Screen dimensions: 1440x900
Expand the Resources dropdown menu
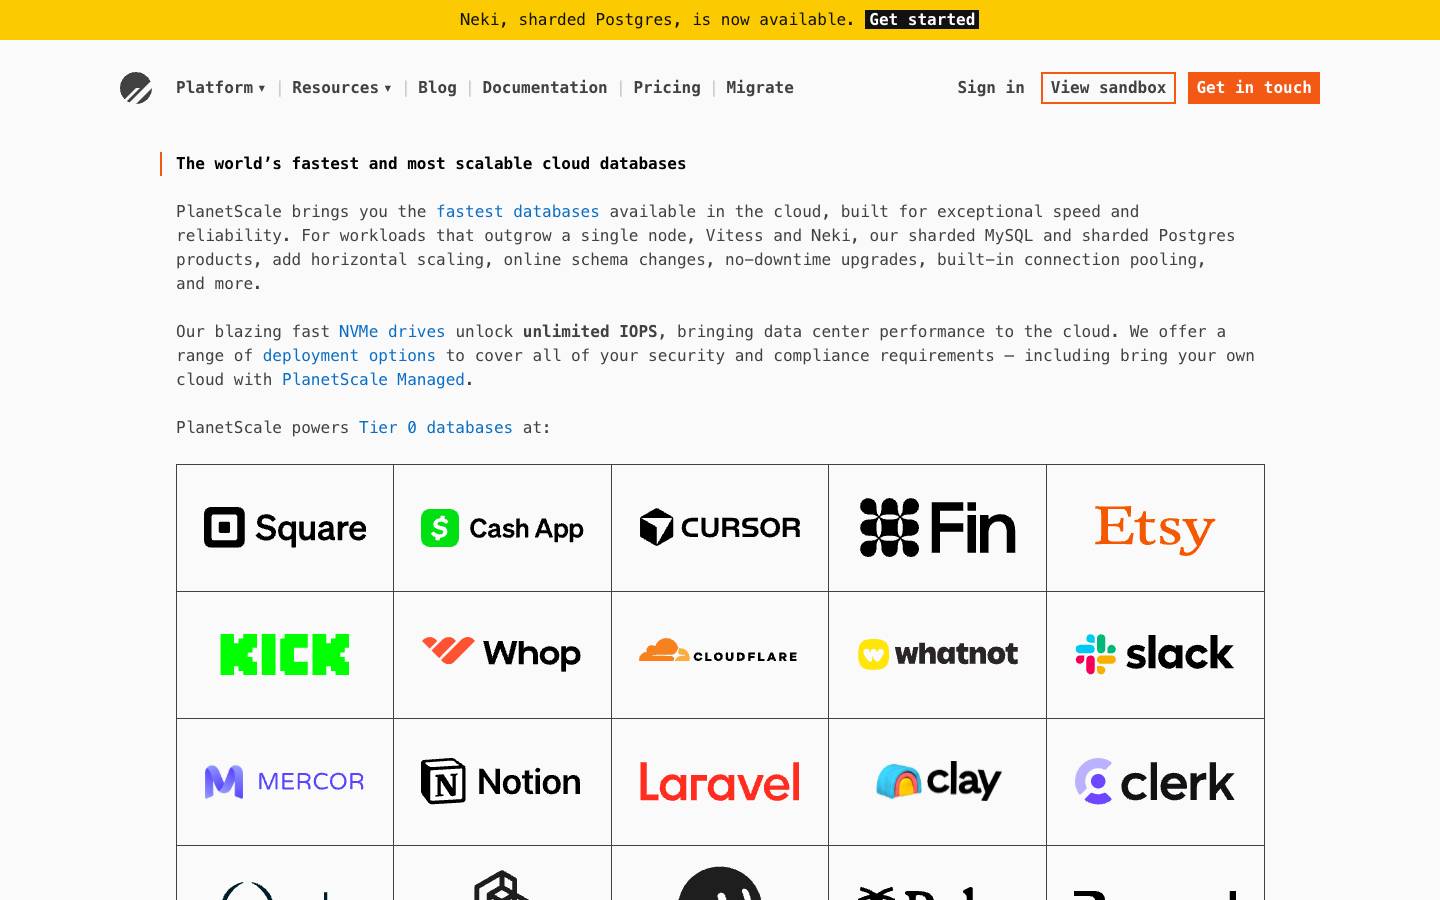point(342,88)
